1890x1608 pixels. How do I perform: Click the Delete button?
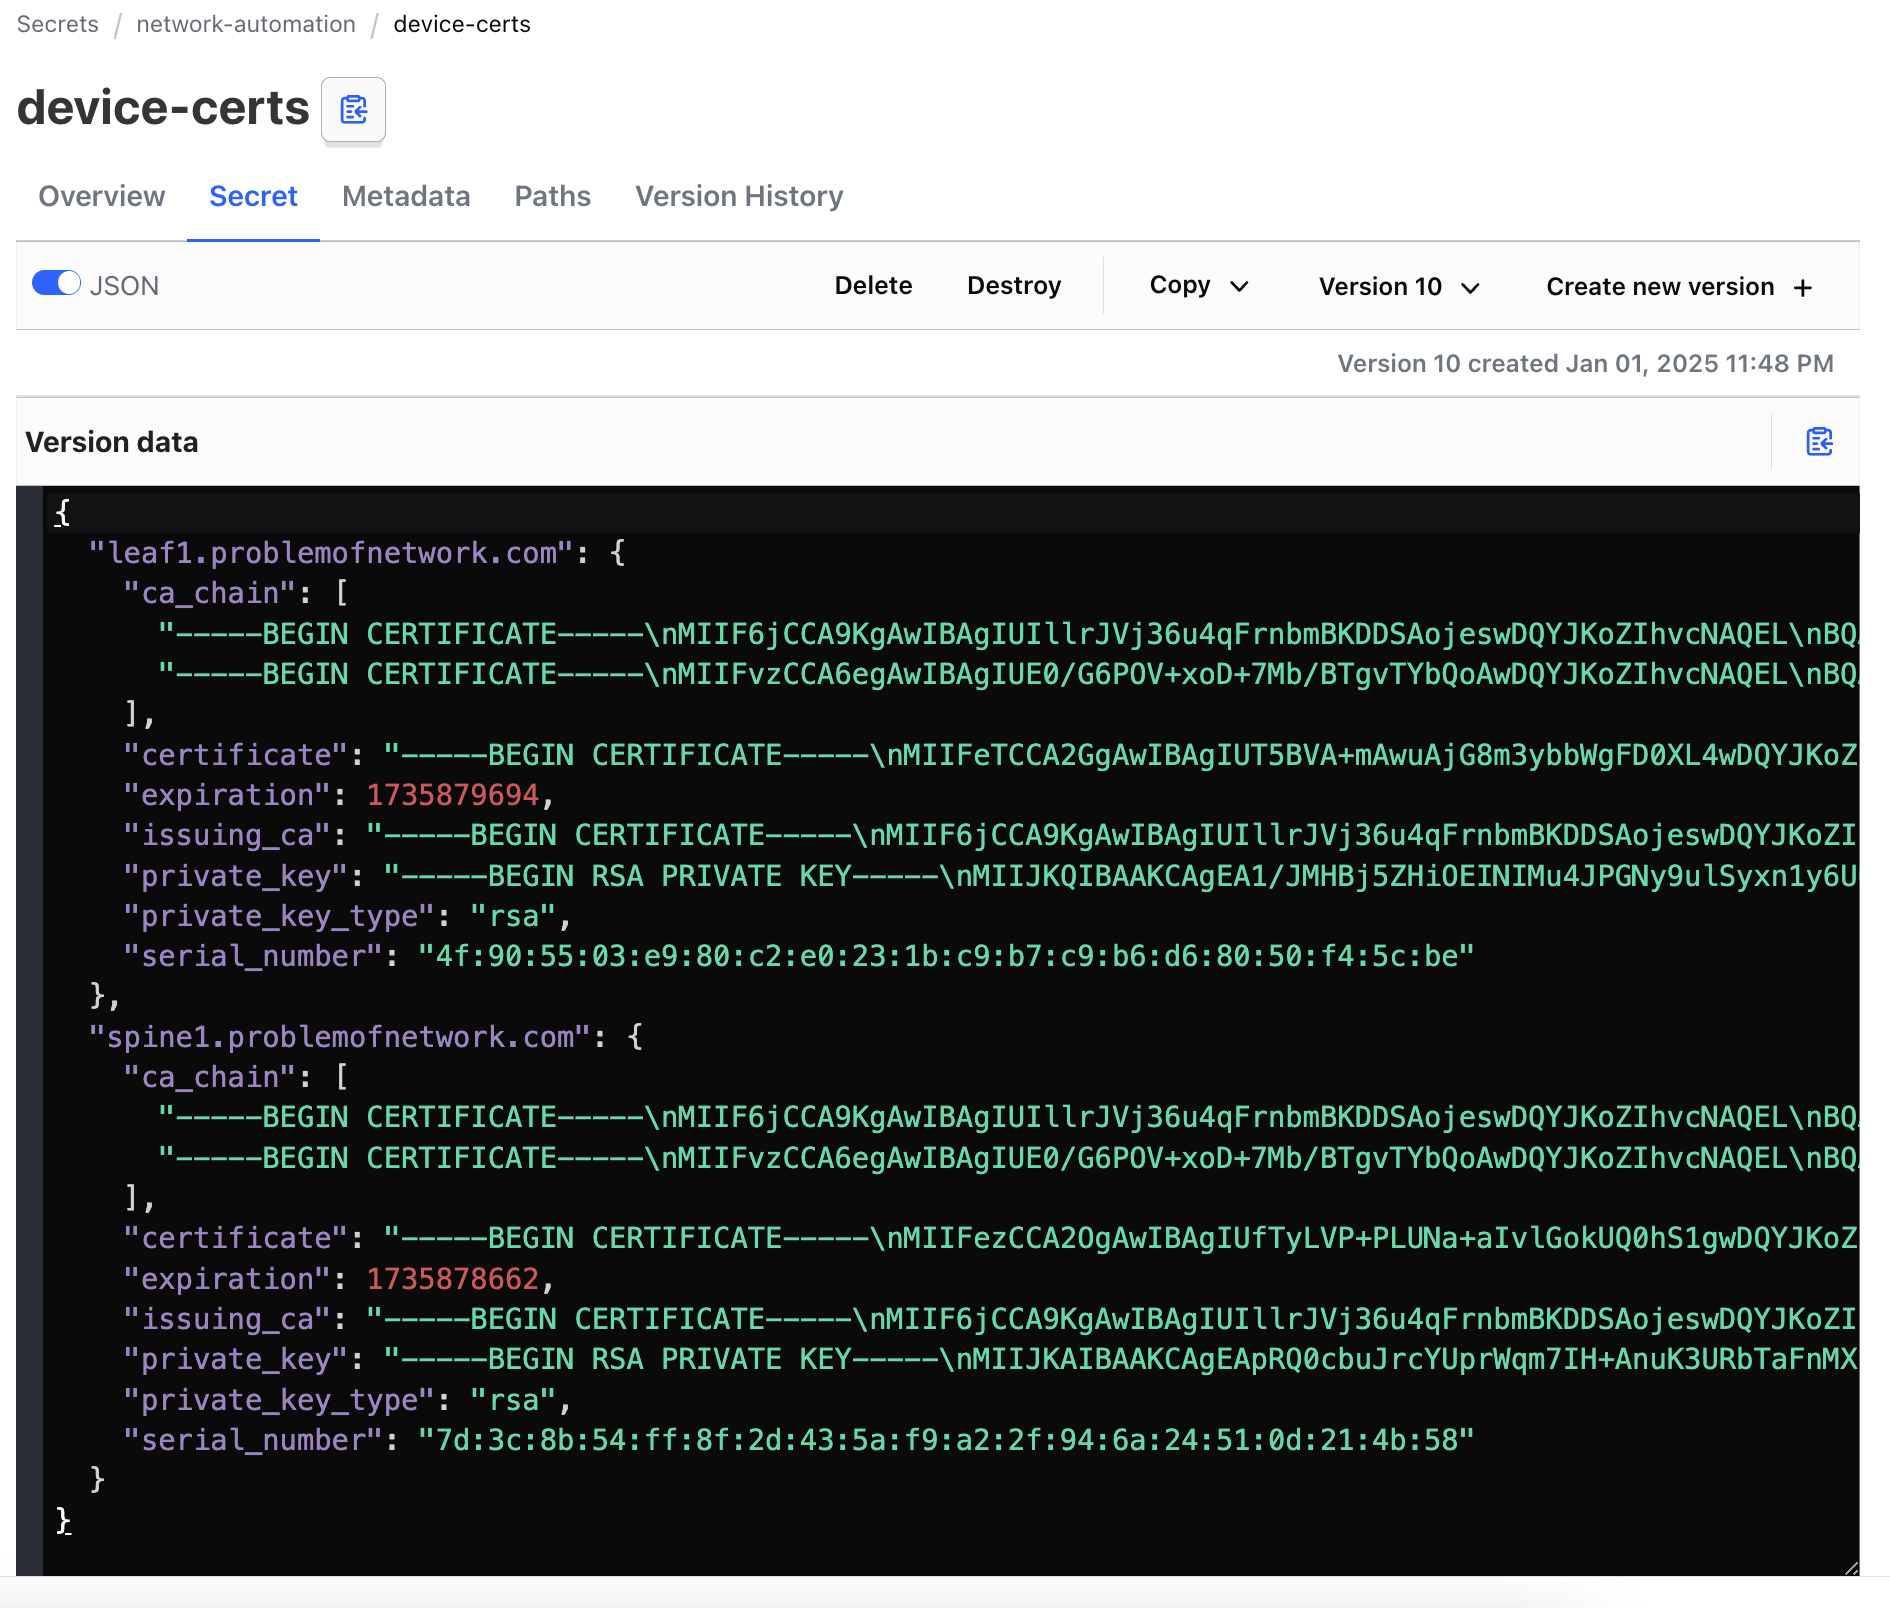(x=873, y=286)
